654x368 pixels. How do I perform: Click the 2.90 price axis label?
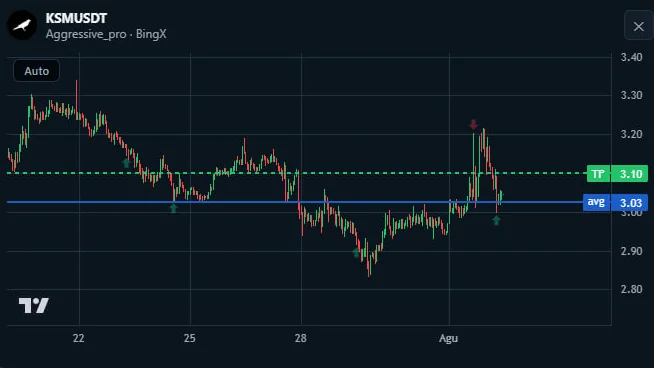click(x=631, y=251)
